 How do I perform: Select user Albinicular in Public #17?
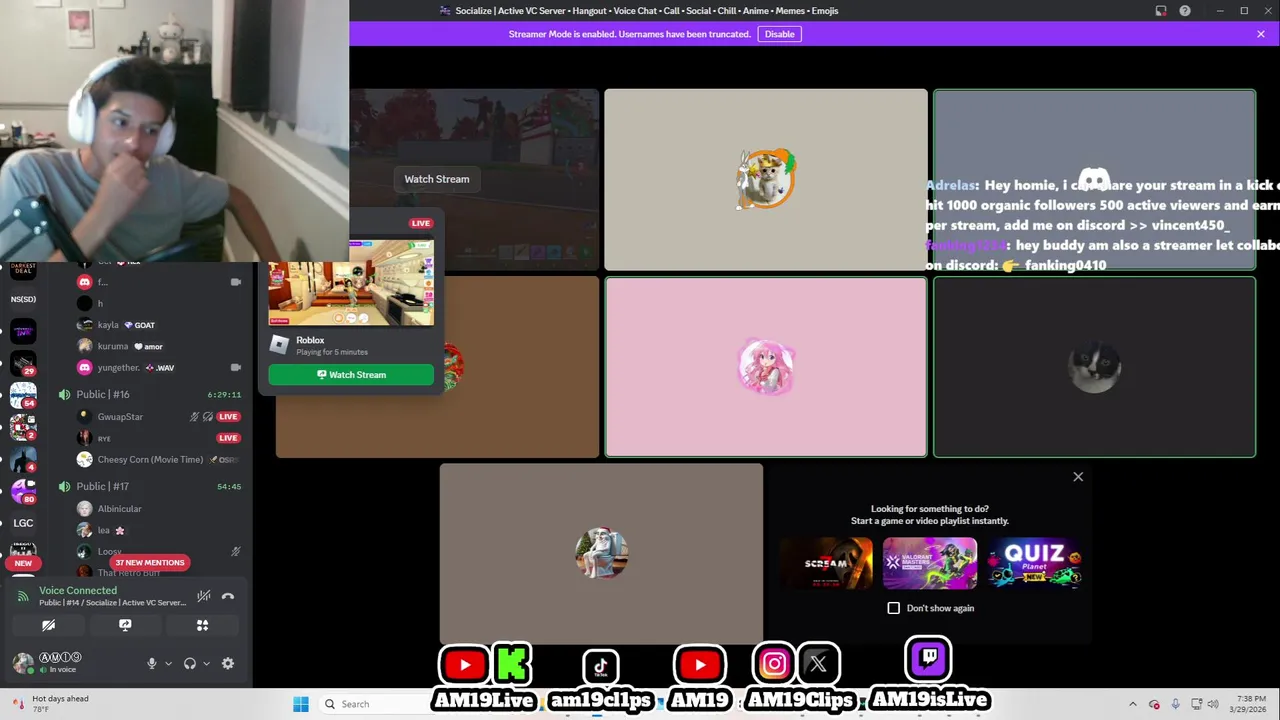tap(119, 509)
